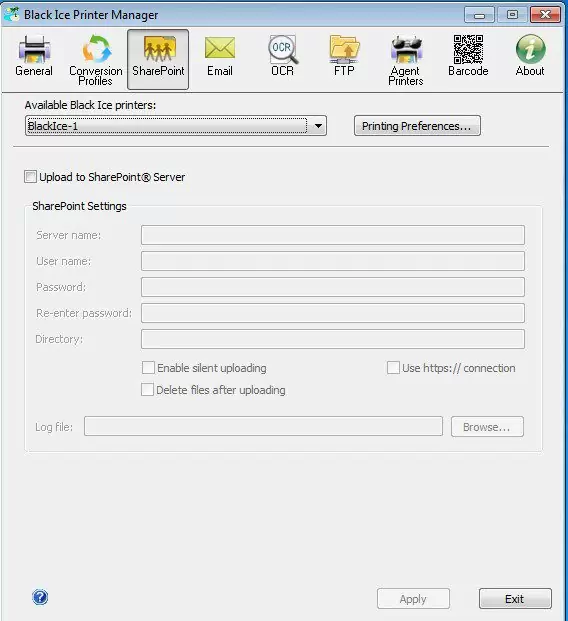The width and height of the screenshot is (568, 621).
Task: Open the General printer tab
Action: [34, 56]
